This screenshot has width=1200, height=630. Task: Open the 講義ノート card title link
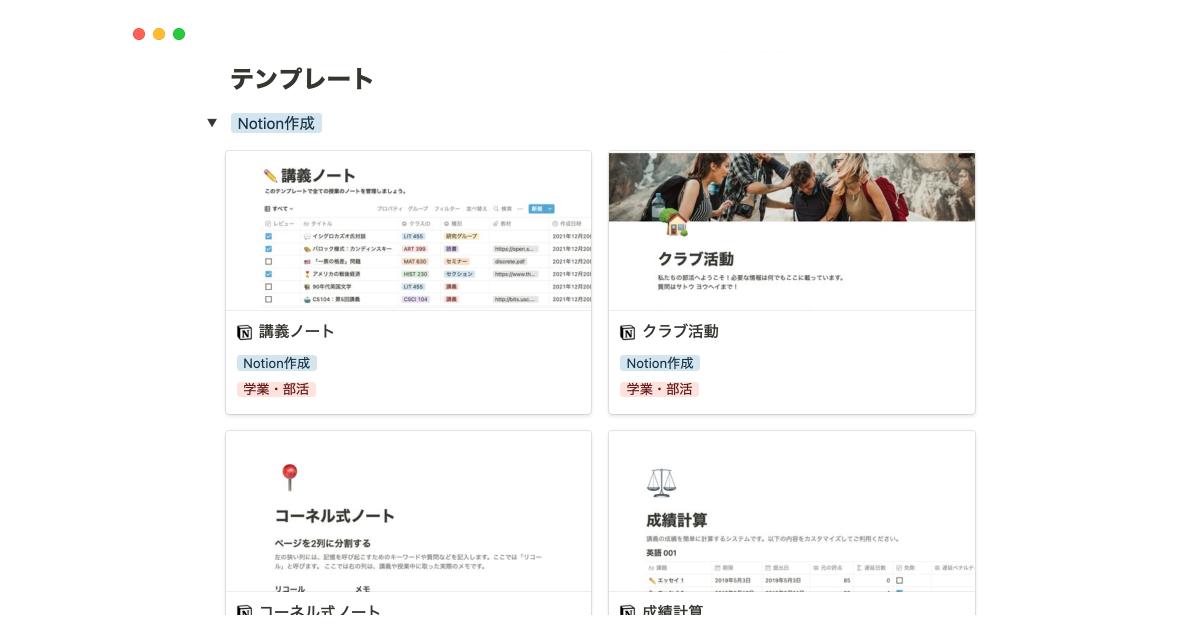pos(297,332)
